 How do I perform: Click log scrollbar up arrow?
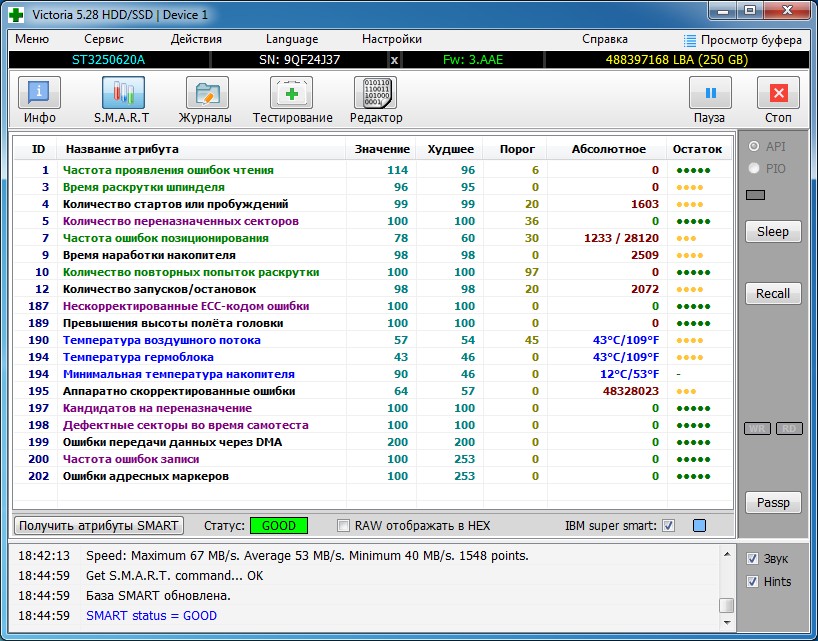pyautogui.click(x=727, y=554)
